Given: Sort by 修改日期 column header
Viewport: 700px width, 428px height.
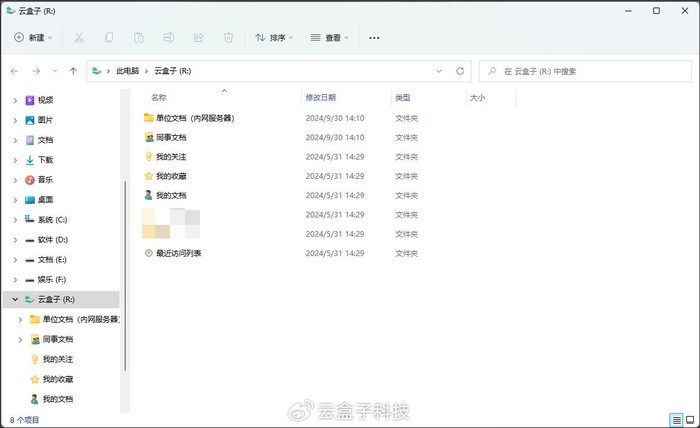Looking at the screenshot, I should pyautogui.click(x=321, y=97).
